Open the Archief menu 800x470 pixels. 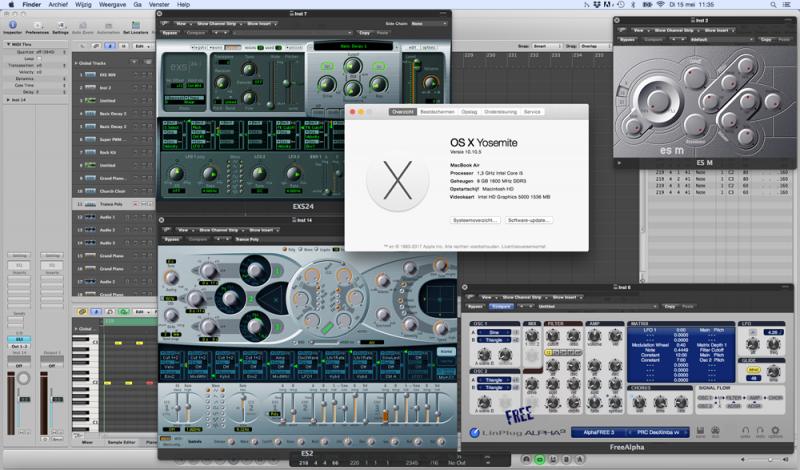pyautogui.click(x=58, y=5)
